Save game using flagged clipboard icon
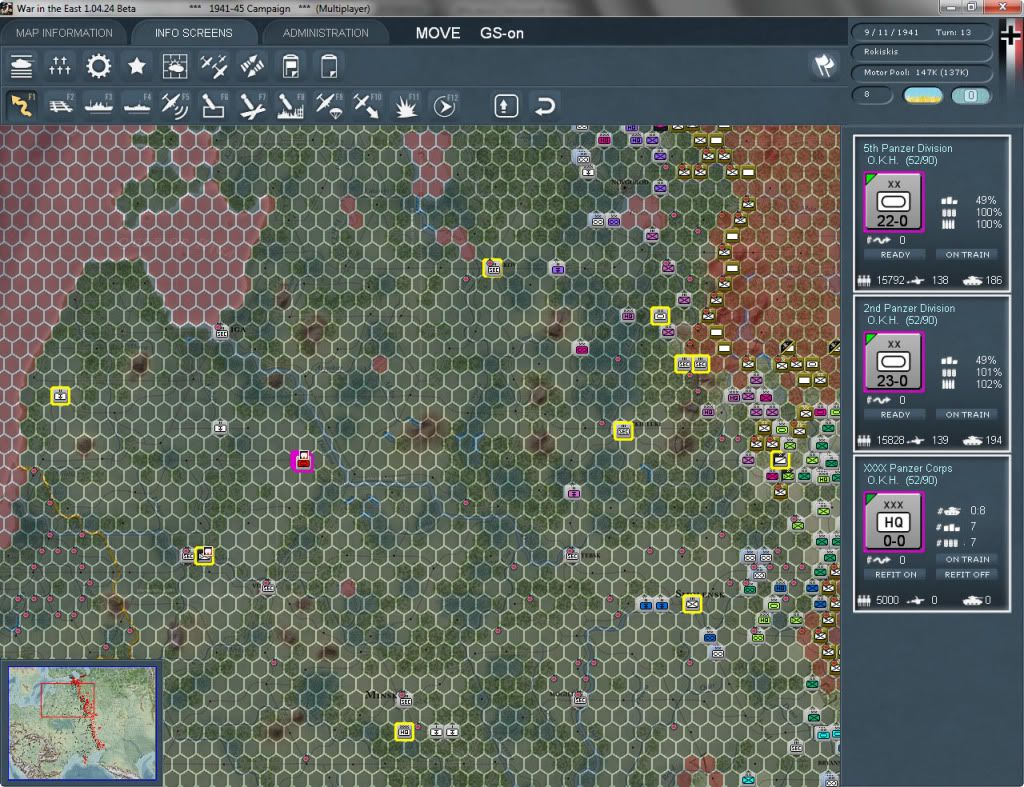 (291, 67)
